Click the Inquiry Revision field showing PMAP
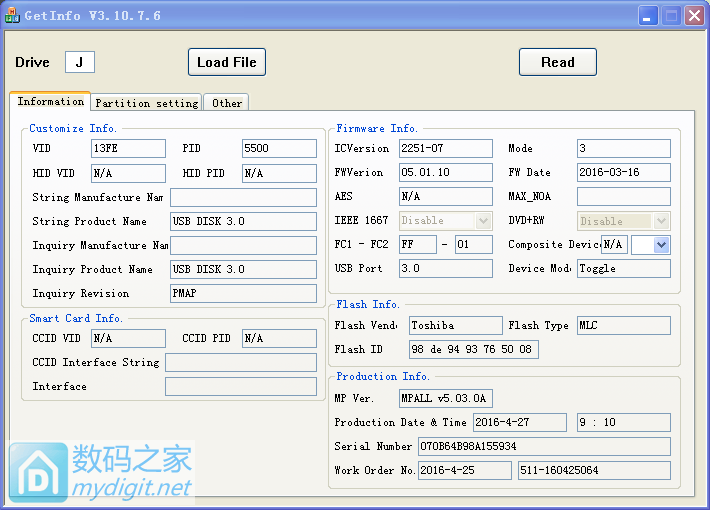This screenshot has height=510, width=710. coord(244,293)
